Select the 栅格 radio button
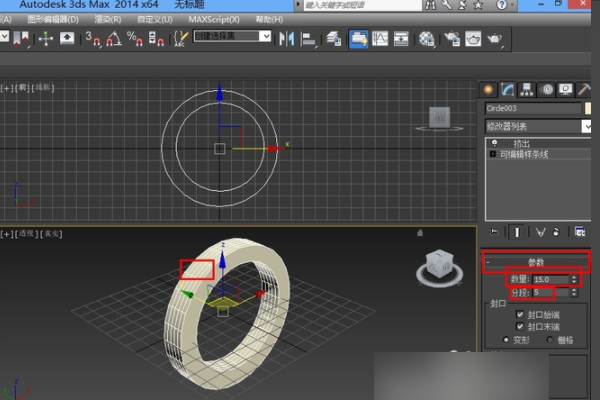The height and width of the screenshot is (400, 600). coord(550,340)
